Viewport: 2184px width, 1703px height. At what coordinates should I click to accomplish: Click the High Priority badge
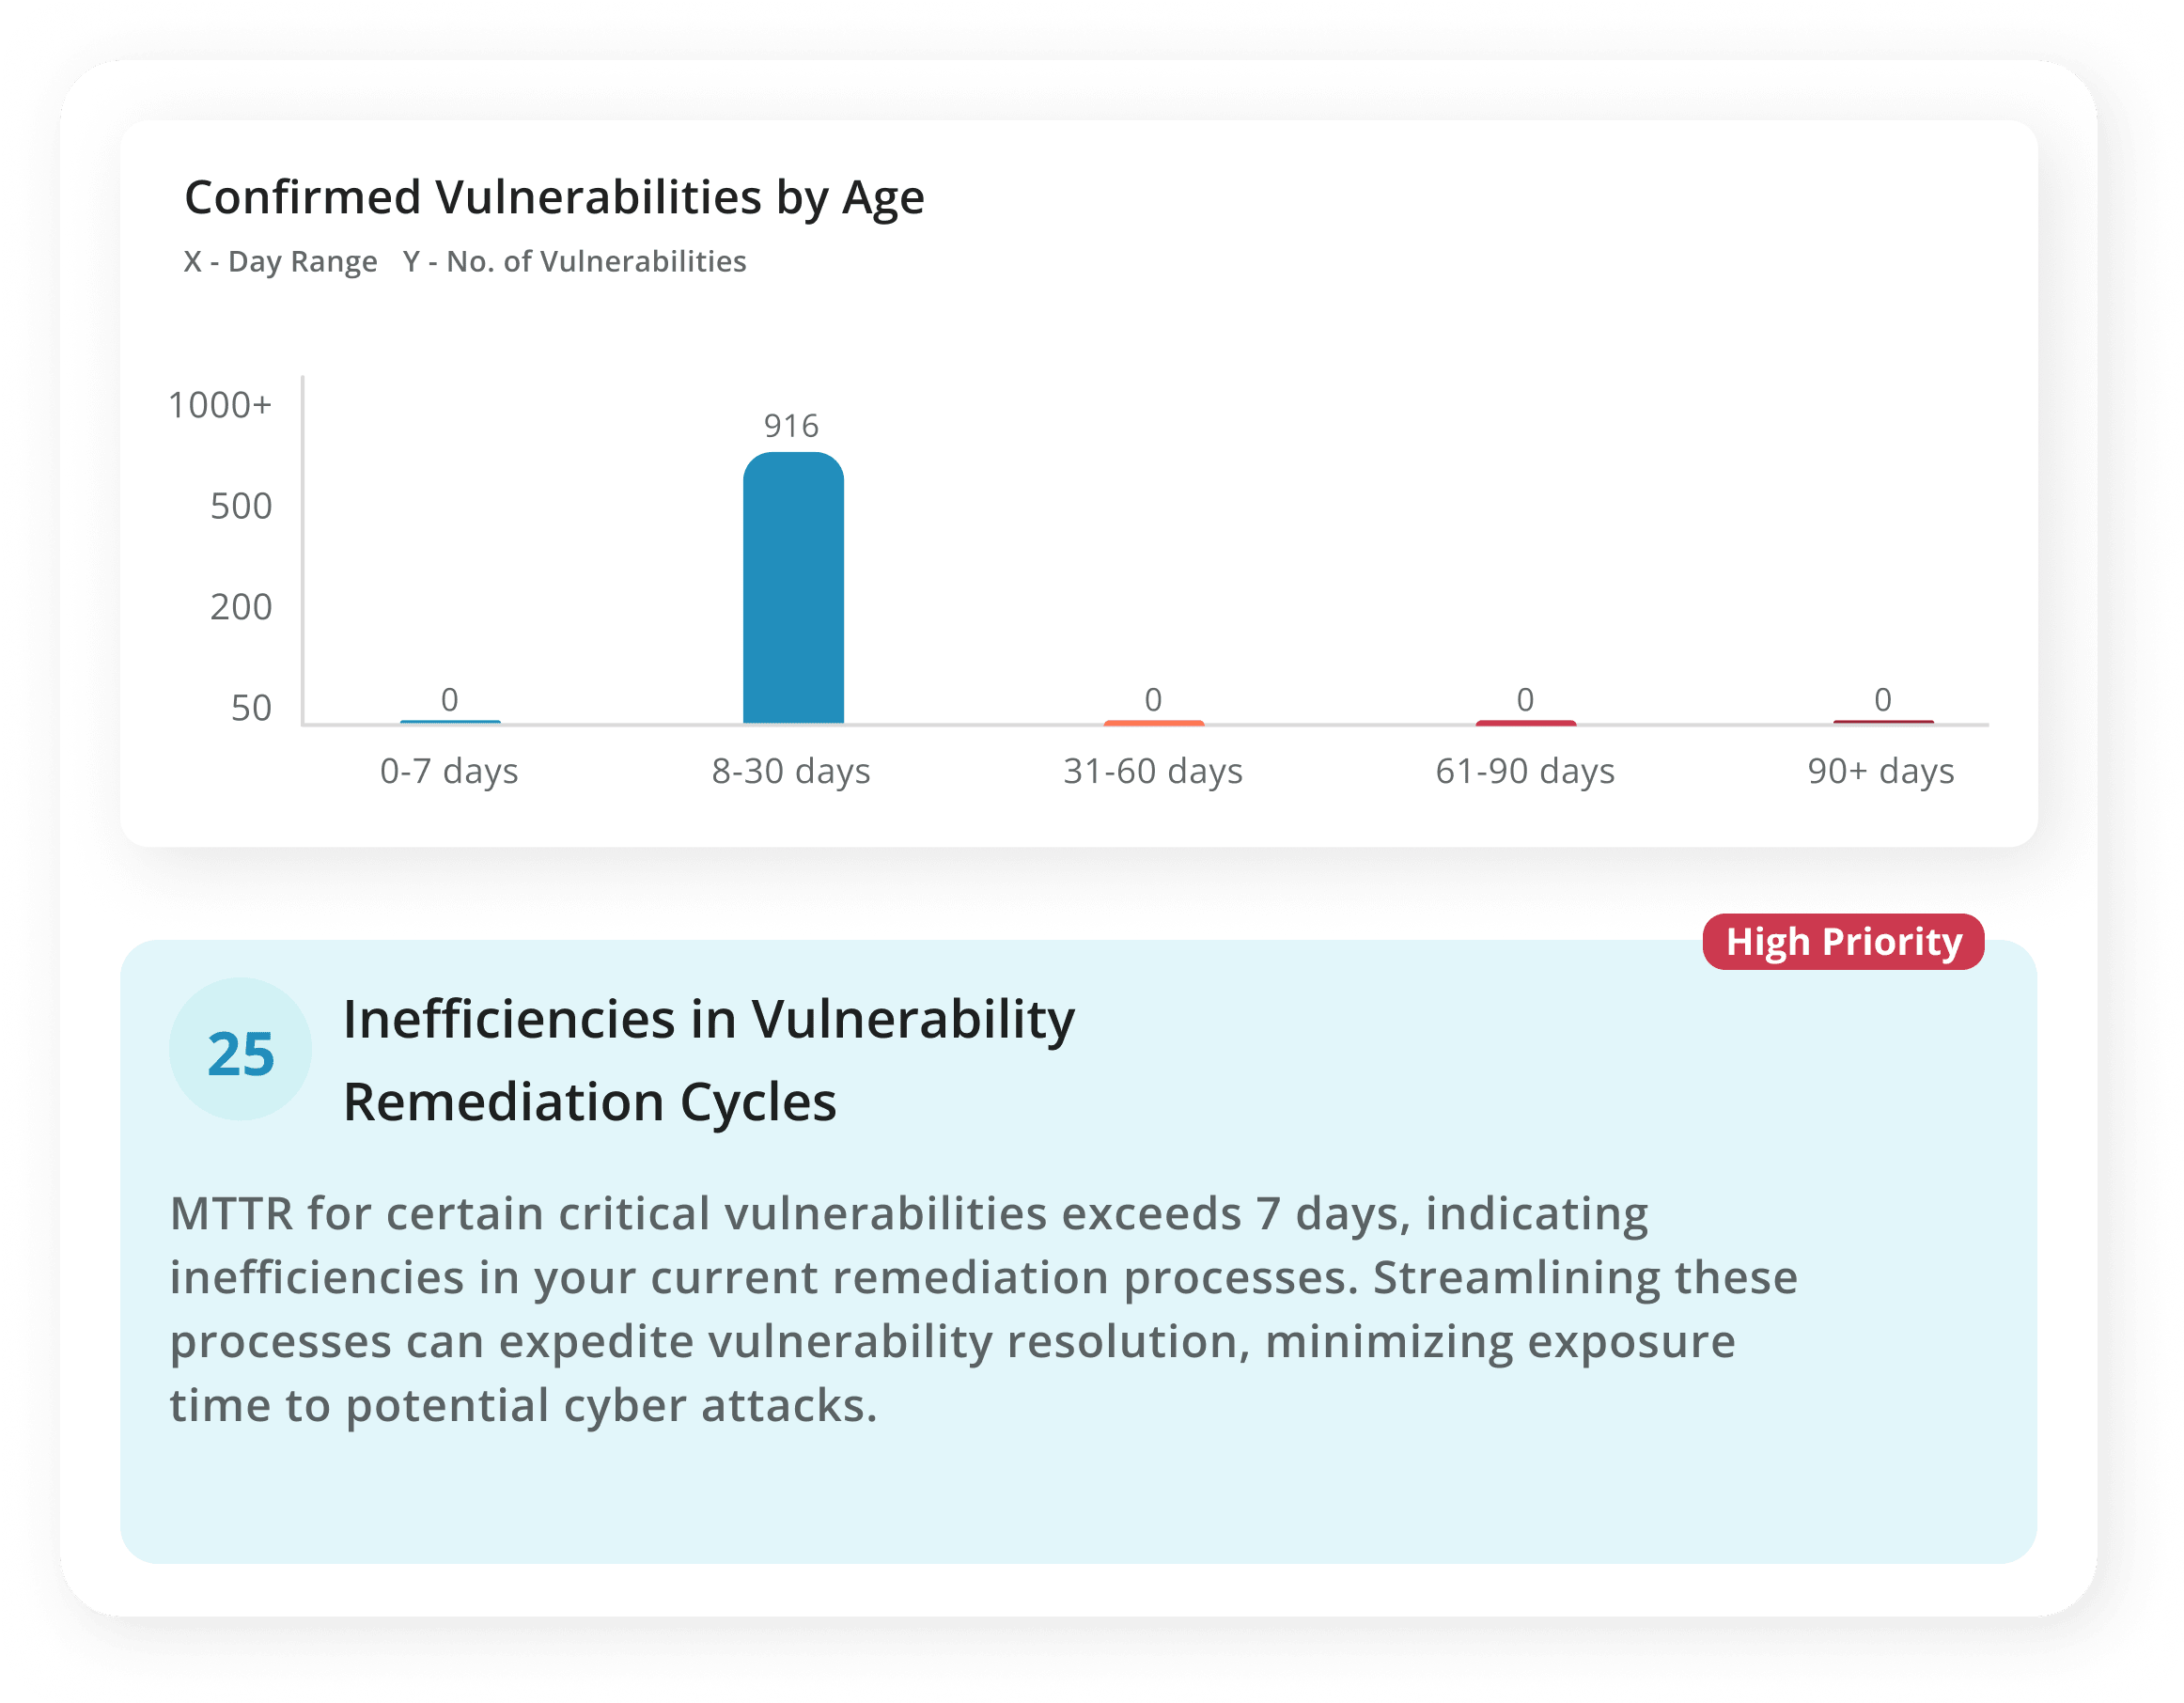pyautogui.click(x=1843, y=941)
